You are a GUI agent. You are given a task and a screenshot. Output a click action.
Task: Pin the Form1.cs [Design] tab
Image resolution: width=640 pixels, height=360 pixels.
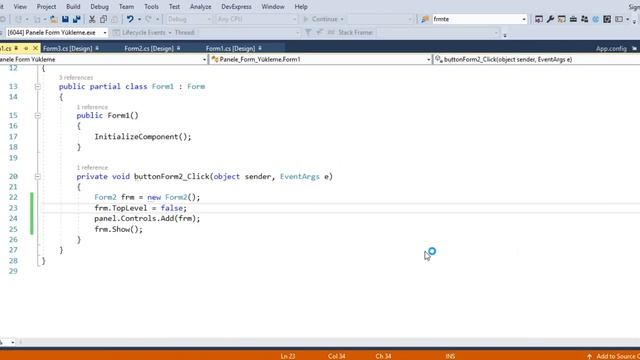point(260,48)
